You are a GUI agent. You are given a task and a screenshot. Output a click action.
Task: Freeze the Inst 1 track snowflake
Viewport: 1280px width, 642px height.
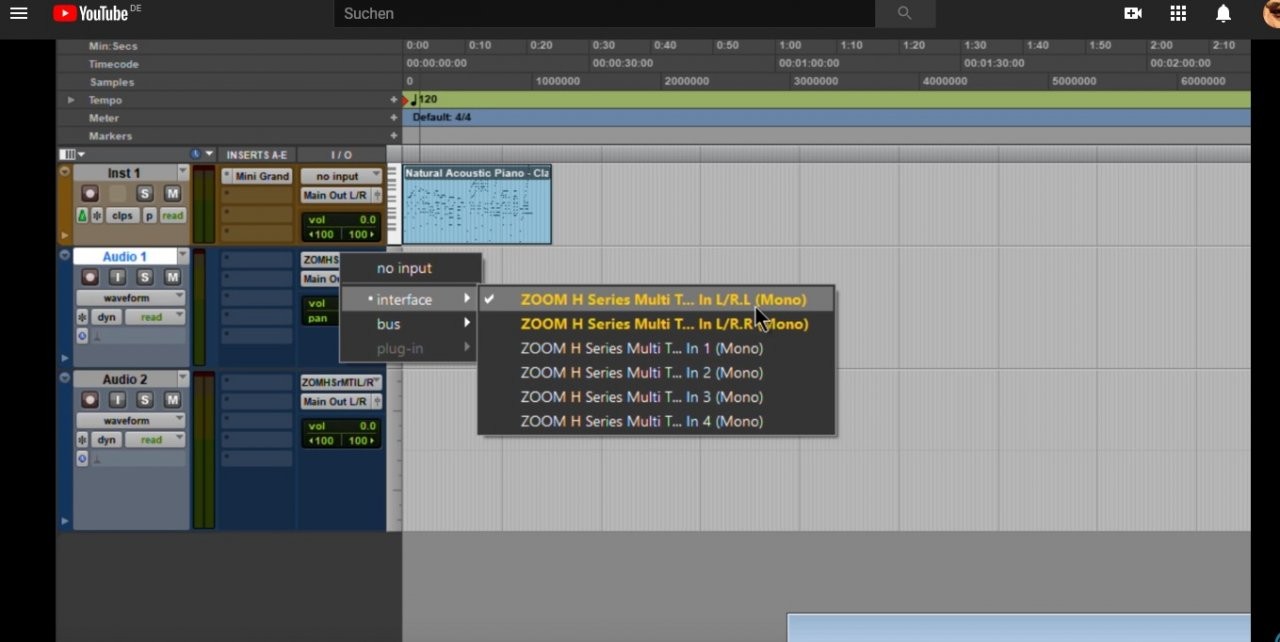(x=97, y=216)
